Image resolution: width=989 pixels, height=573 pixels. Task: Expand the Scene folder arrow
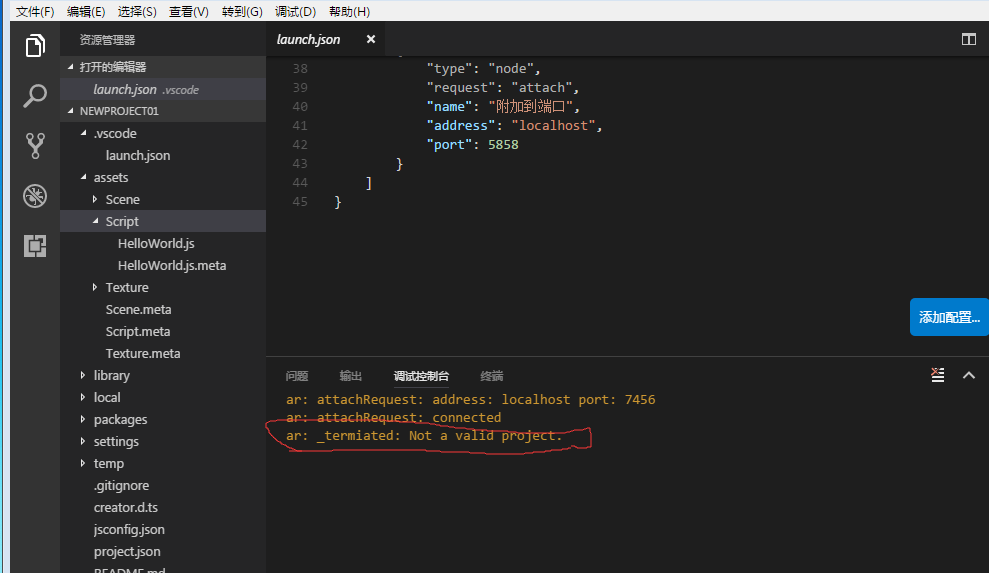click(x=95, y=199)
